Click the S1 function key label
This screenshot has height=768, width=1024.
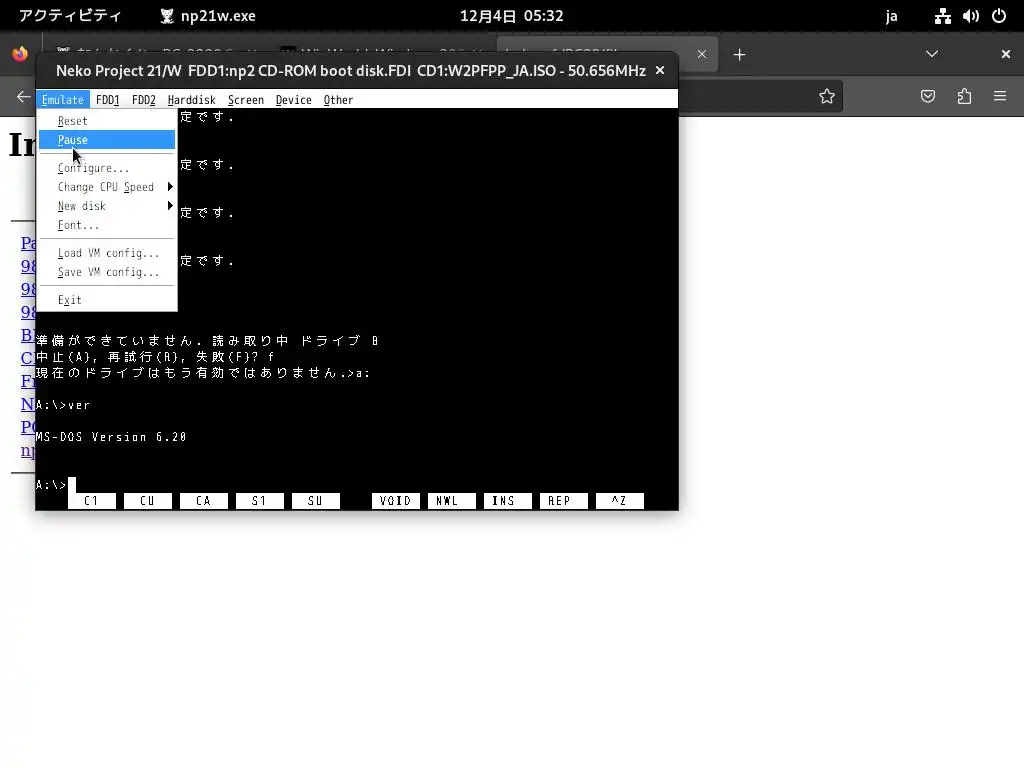tap(260, 501)
